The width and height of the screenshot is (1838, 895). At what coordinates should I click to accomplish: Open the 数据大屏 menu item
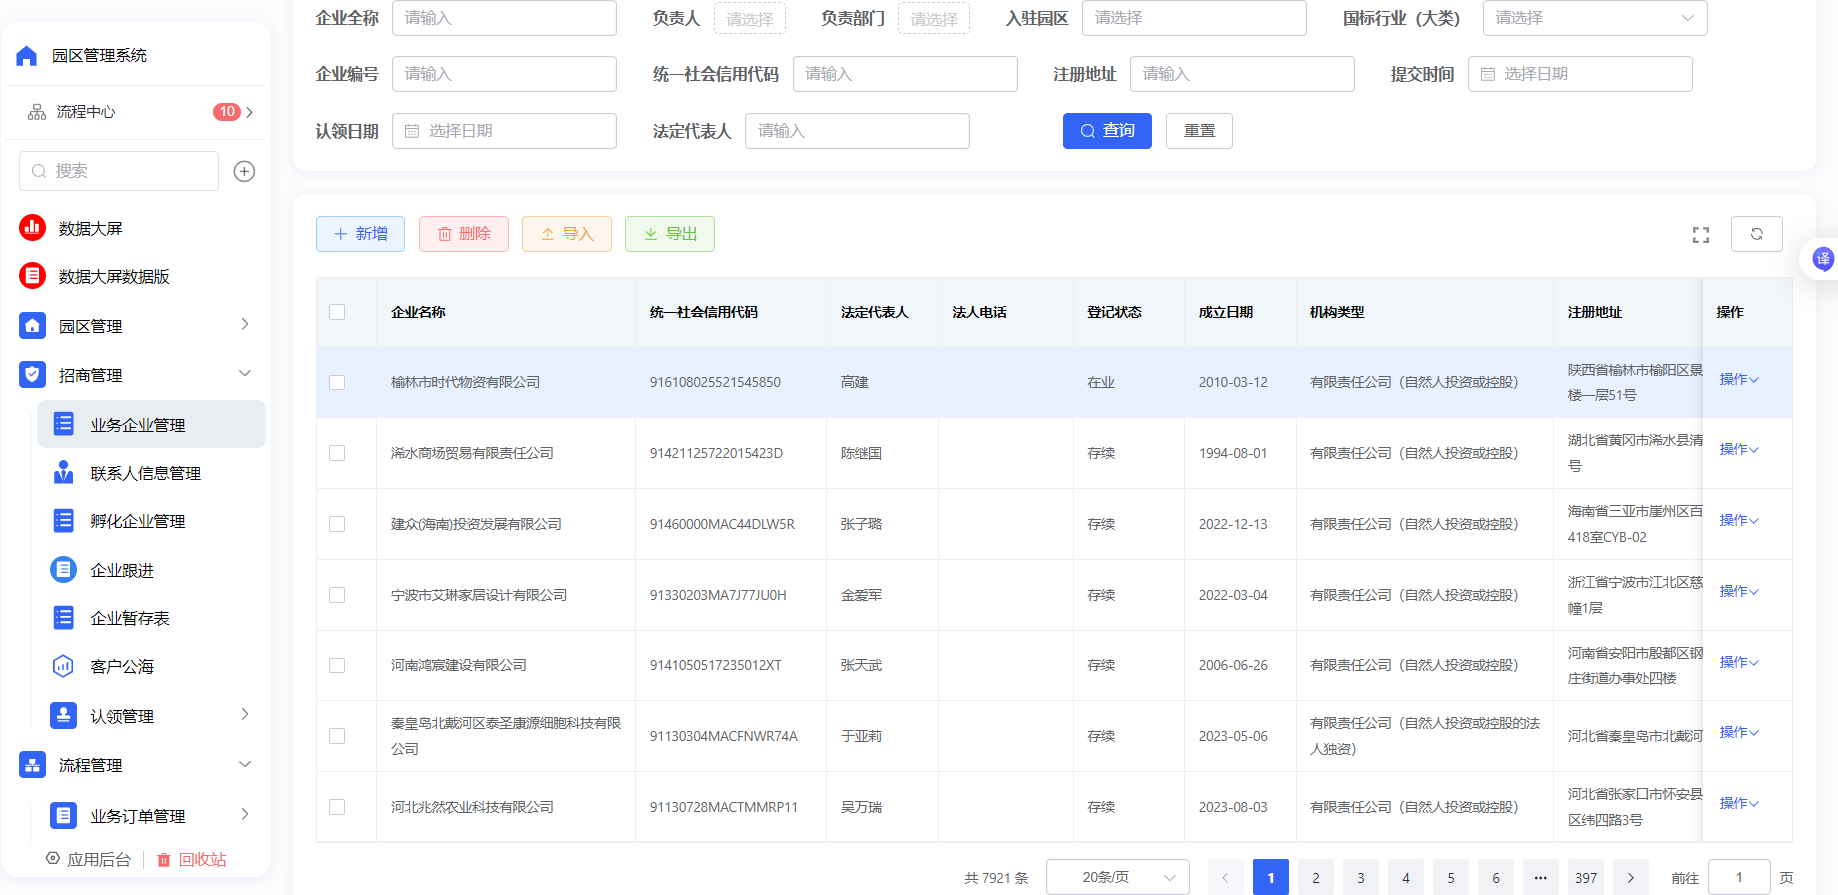[x=137, y=228]
